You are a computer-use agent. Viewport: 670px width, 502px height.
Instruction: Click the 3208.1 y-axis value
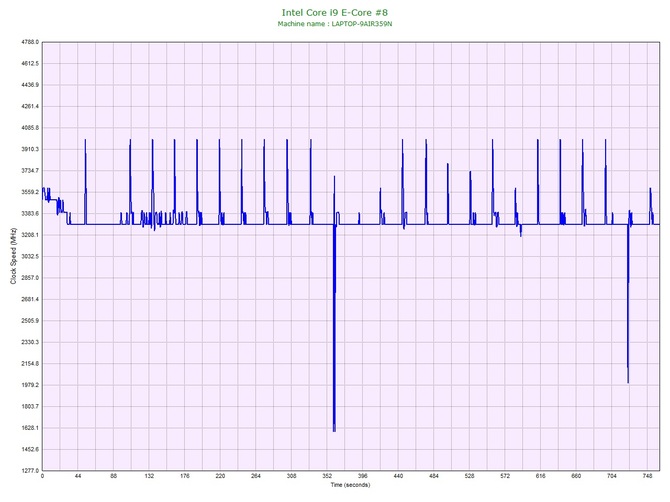click(x=30, y=235)
